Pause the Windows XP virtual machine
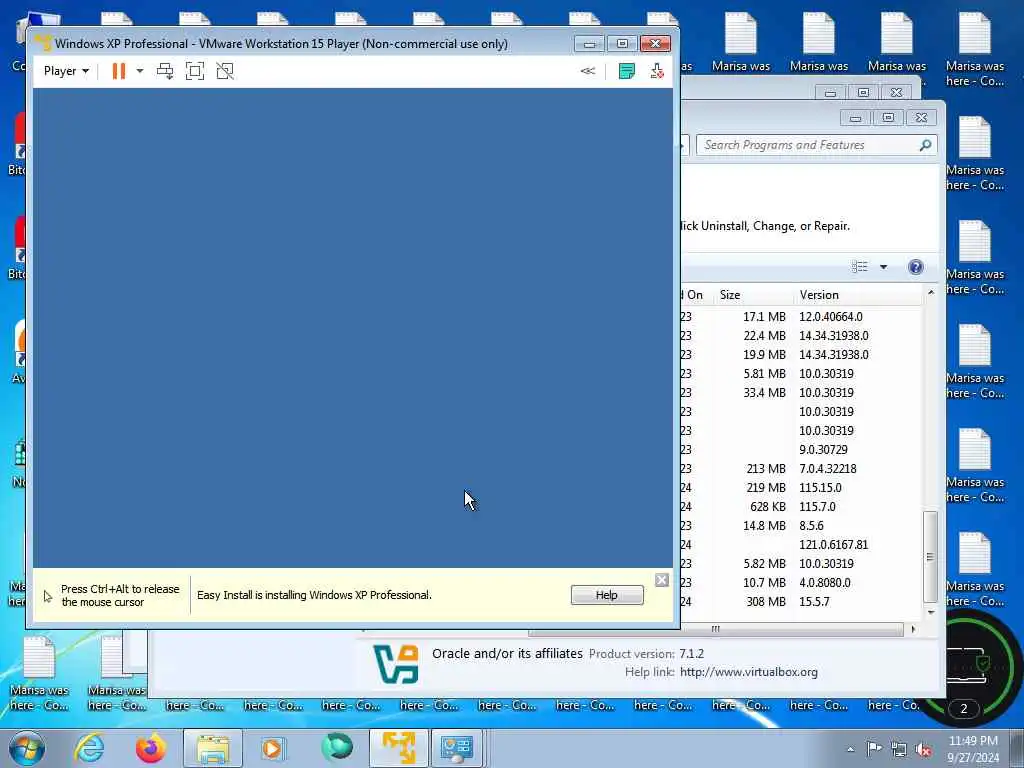 pos(118,71)
